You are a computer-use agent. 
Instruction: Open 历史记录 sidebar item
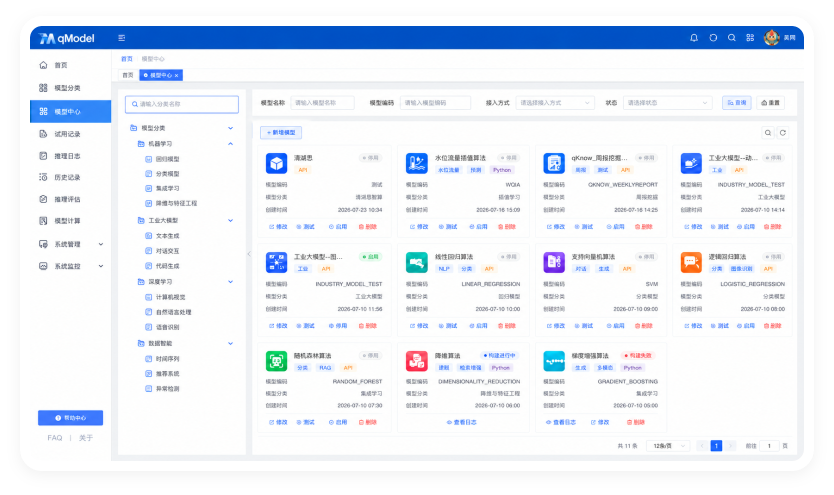70,177
